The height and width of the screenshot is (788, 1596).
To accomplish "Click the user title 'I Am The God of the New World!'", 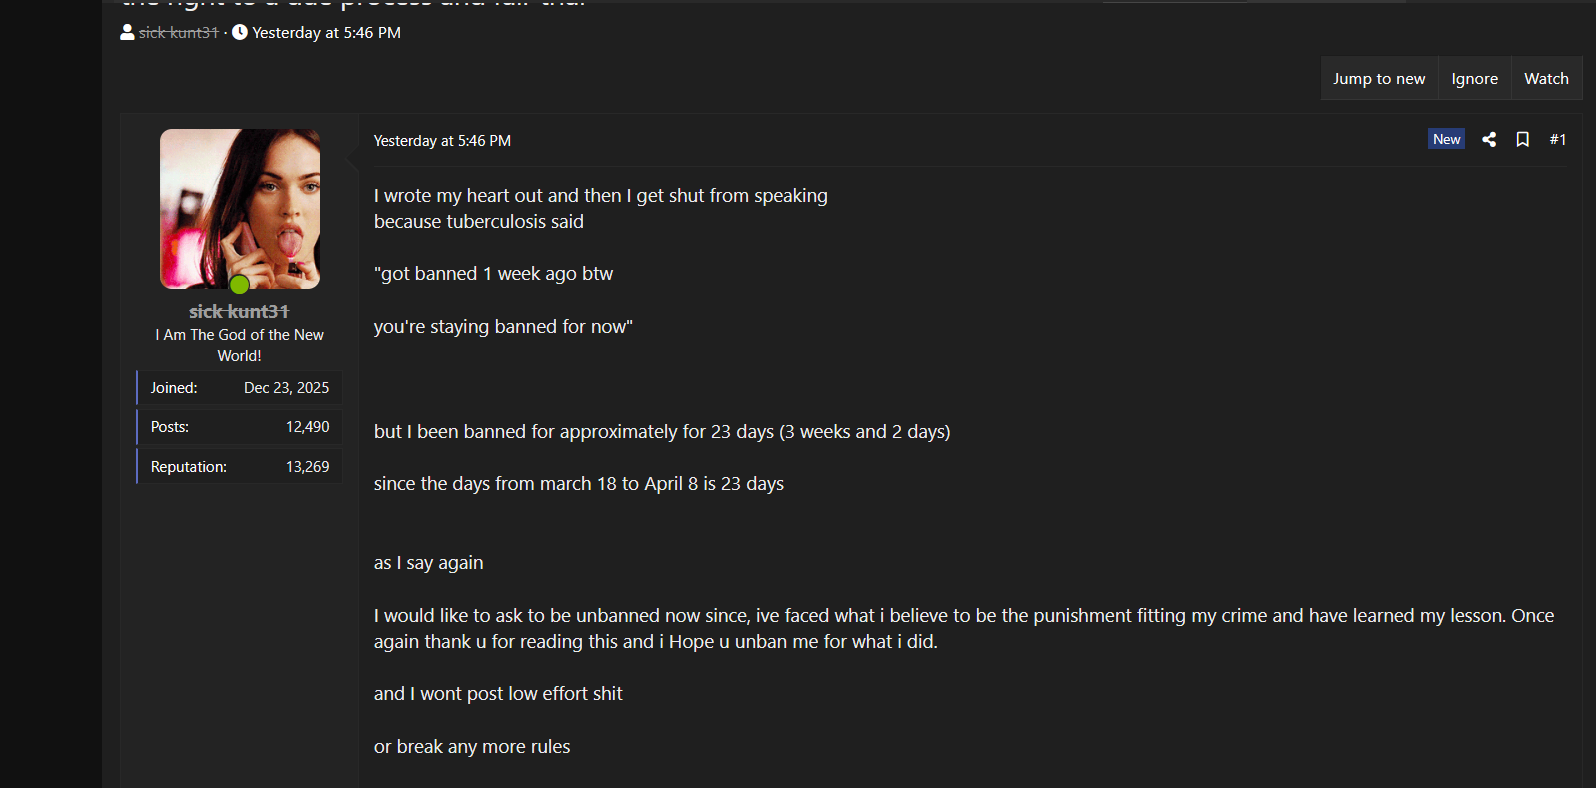I will point(239,345).
